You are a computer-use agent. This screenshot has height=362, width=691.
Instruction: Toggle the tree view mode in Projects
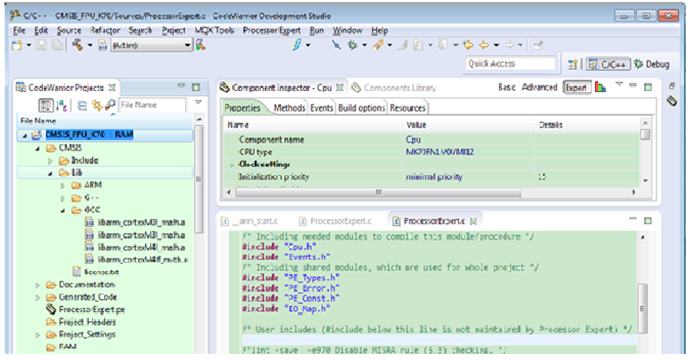point(45,105)
